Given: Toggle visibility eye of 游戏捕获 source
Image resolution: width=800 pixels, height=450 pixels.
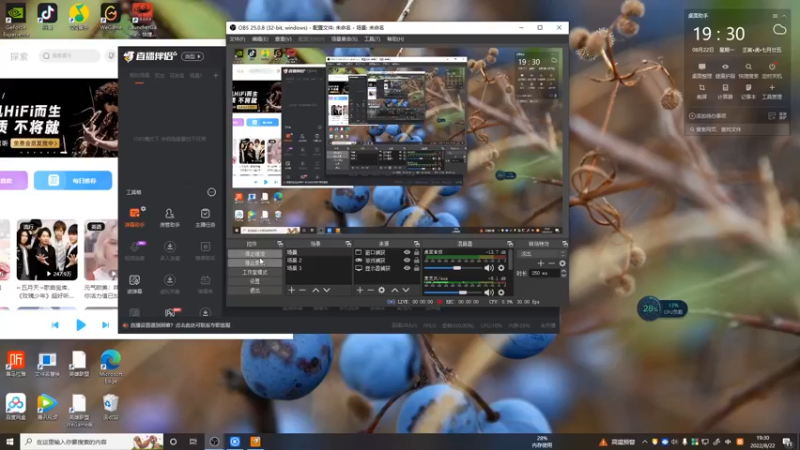Looking at the screenshot, I should 407,260.
